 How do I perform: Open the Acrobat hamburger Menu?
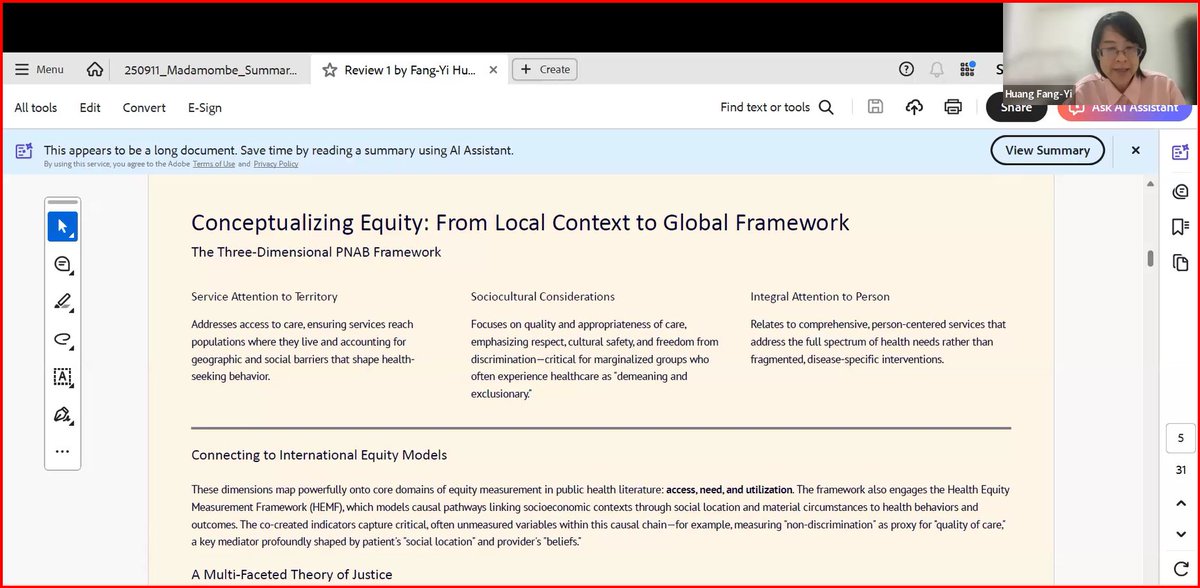click(x=40, y=69)
